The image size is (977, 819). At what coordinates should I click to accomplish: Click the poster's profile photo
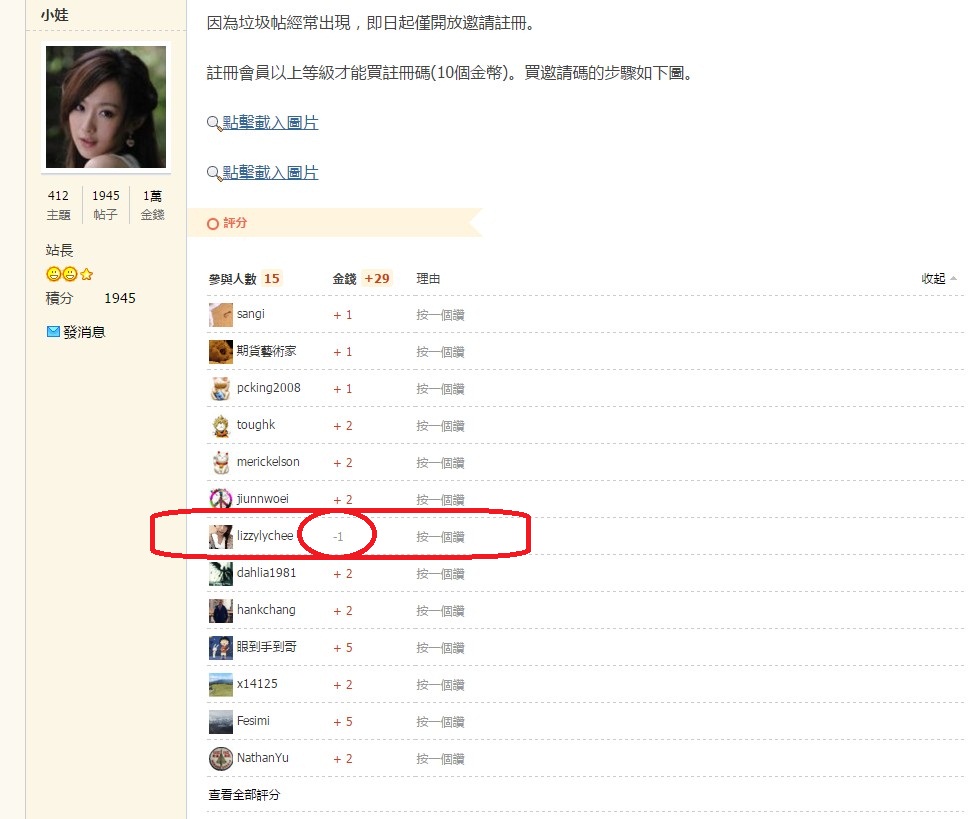click(x=106, y=107)
